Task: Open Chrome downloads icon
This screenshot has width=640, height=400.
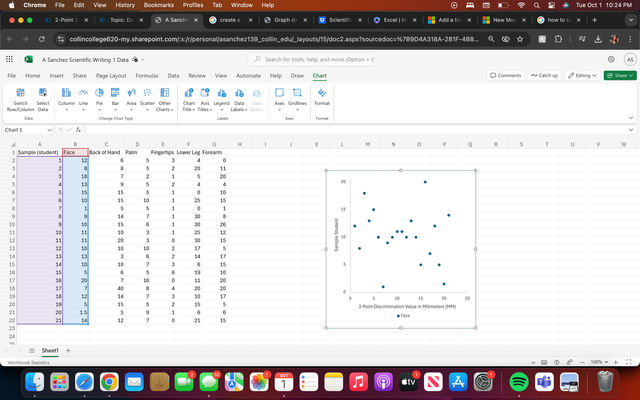Action: pos(598,39)
